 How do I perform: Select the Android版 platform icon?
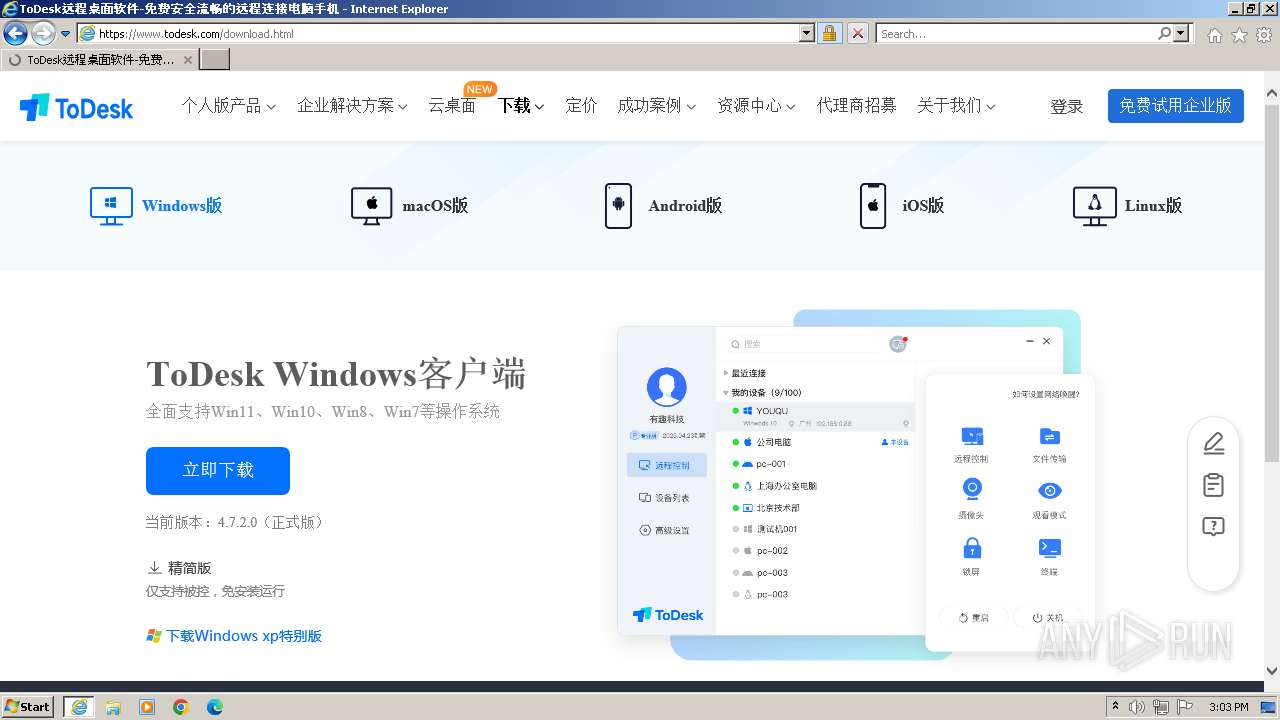coord(618,206)
